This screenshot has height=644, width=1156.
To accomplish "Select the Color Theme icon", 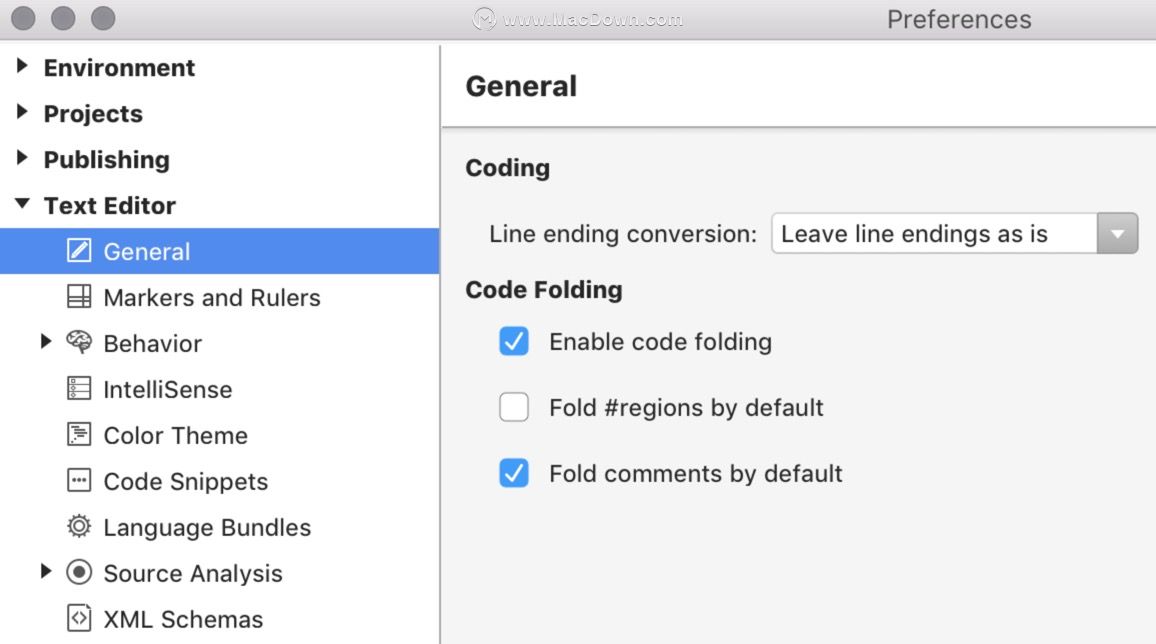I will 79,434.
